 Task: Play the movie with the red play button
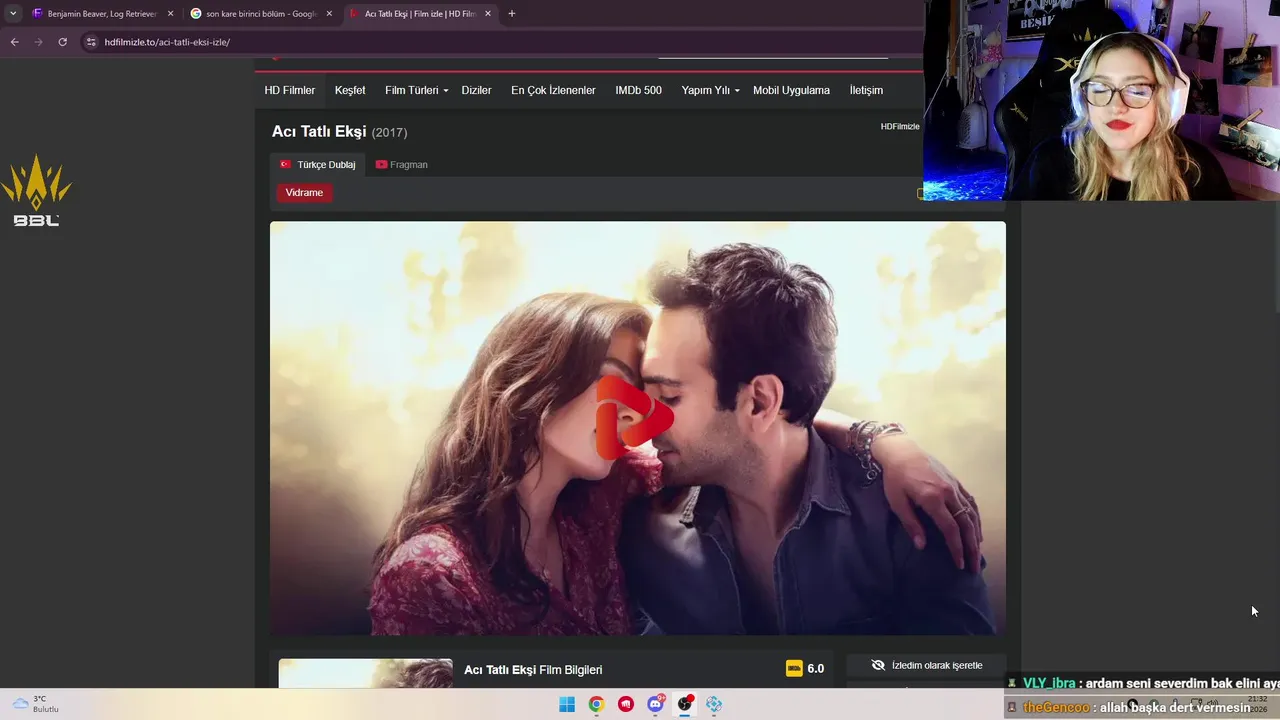coord(635,417)
